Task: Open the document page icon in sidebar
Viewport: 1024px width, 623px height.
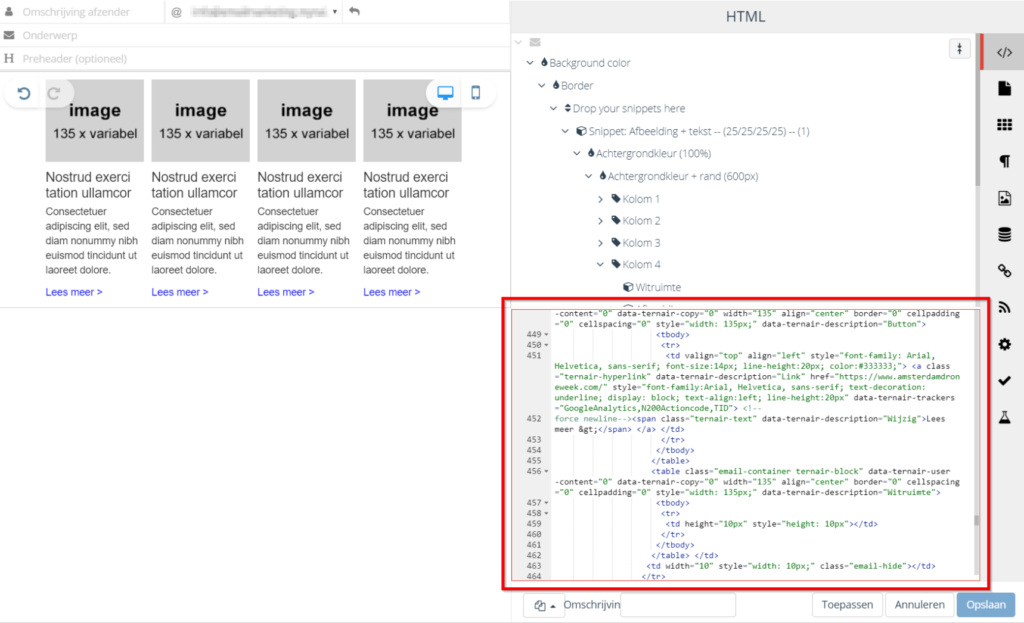Action: (1004, 89)
